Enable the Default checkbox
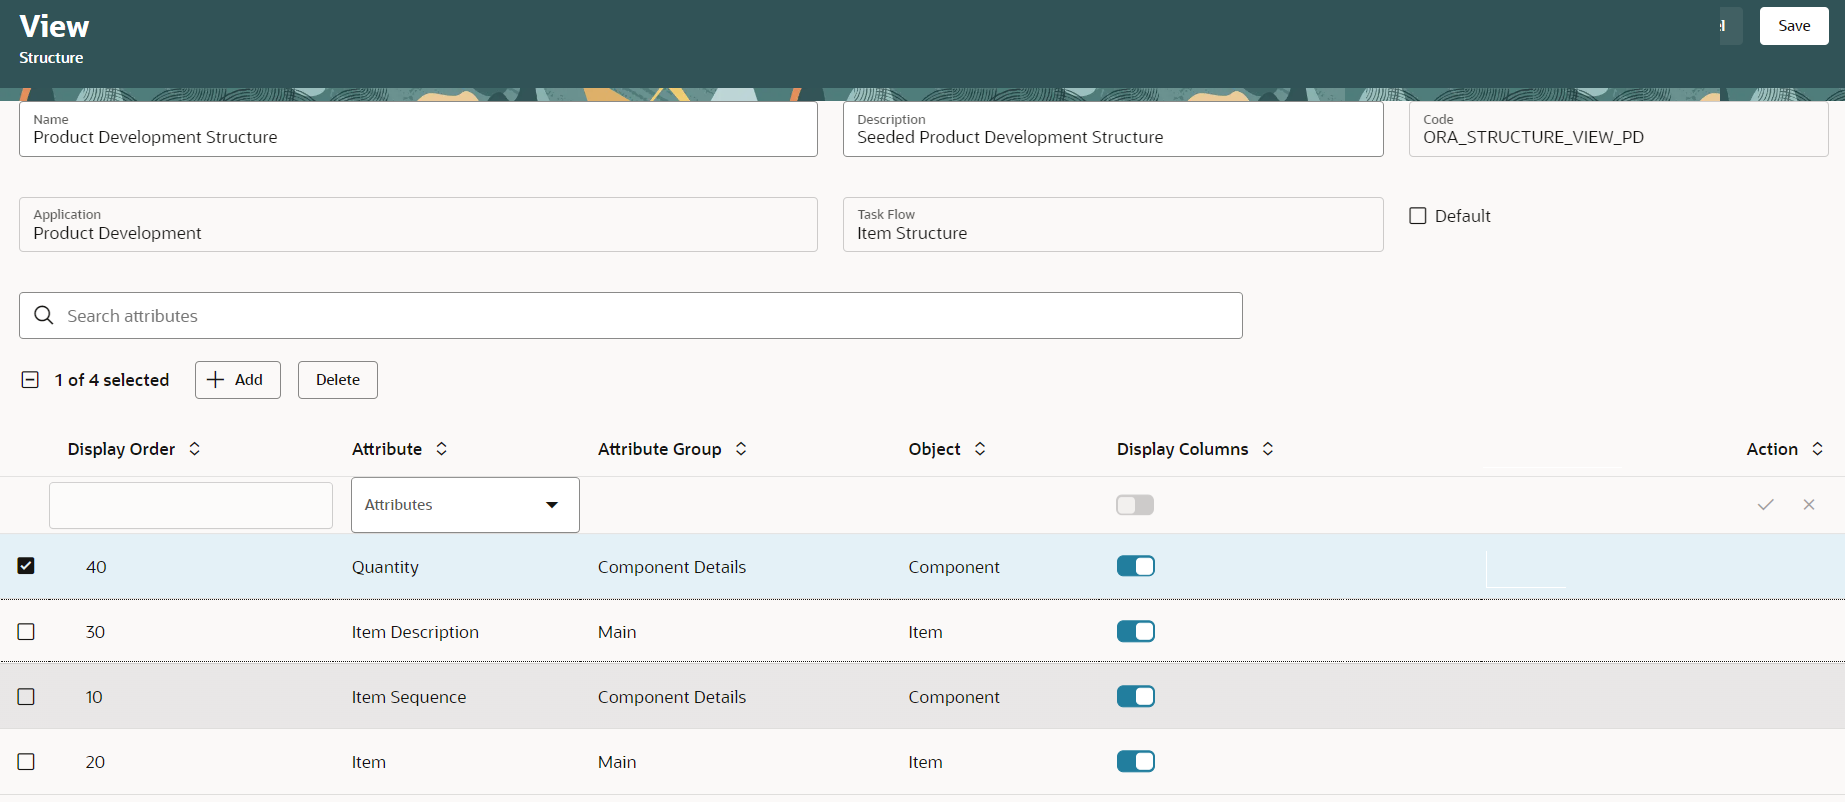The image size is (1845, 802). coord(1418,216)
